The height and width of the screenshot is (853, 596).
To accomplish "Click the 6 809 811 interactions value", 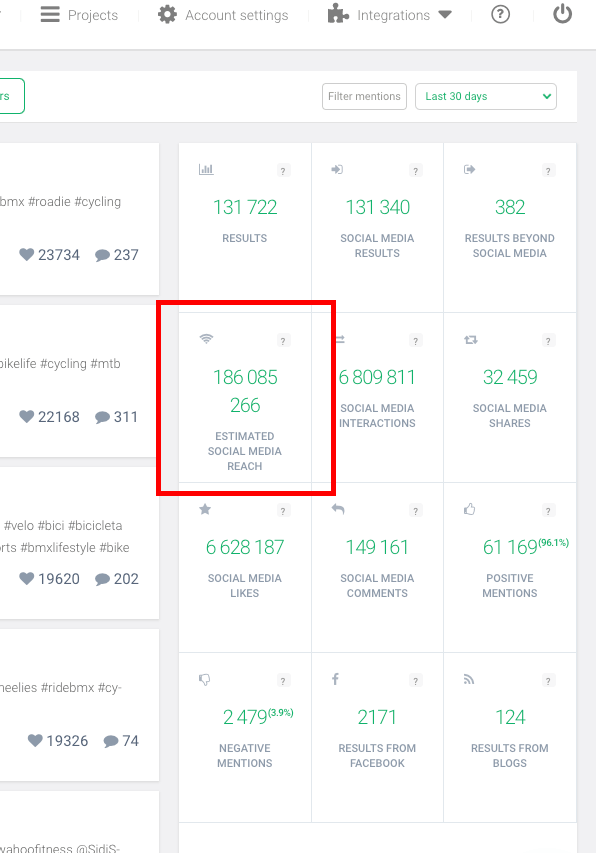I will (377, 377).
